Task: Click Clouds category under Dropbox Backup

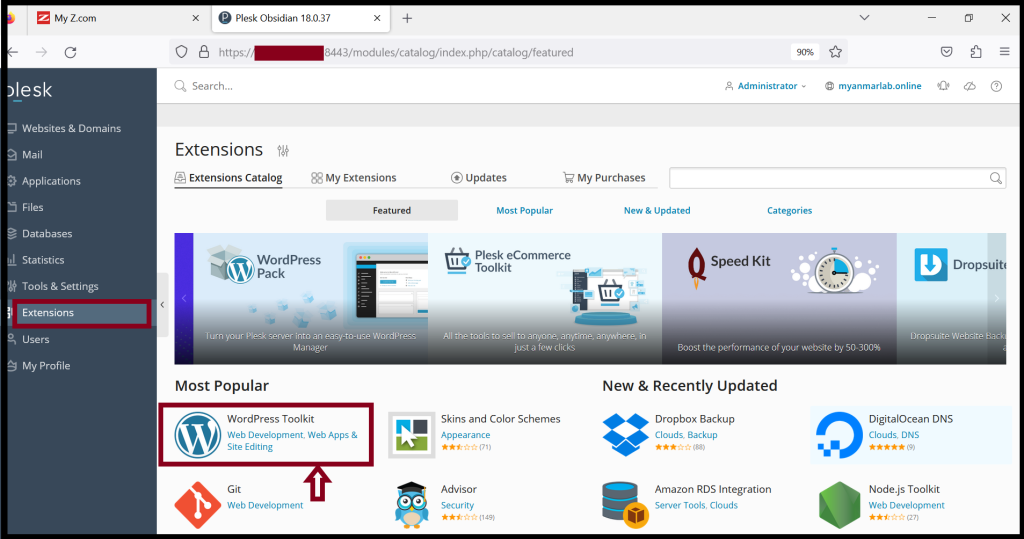Action: point(669,434)
